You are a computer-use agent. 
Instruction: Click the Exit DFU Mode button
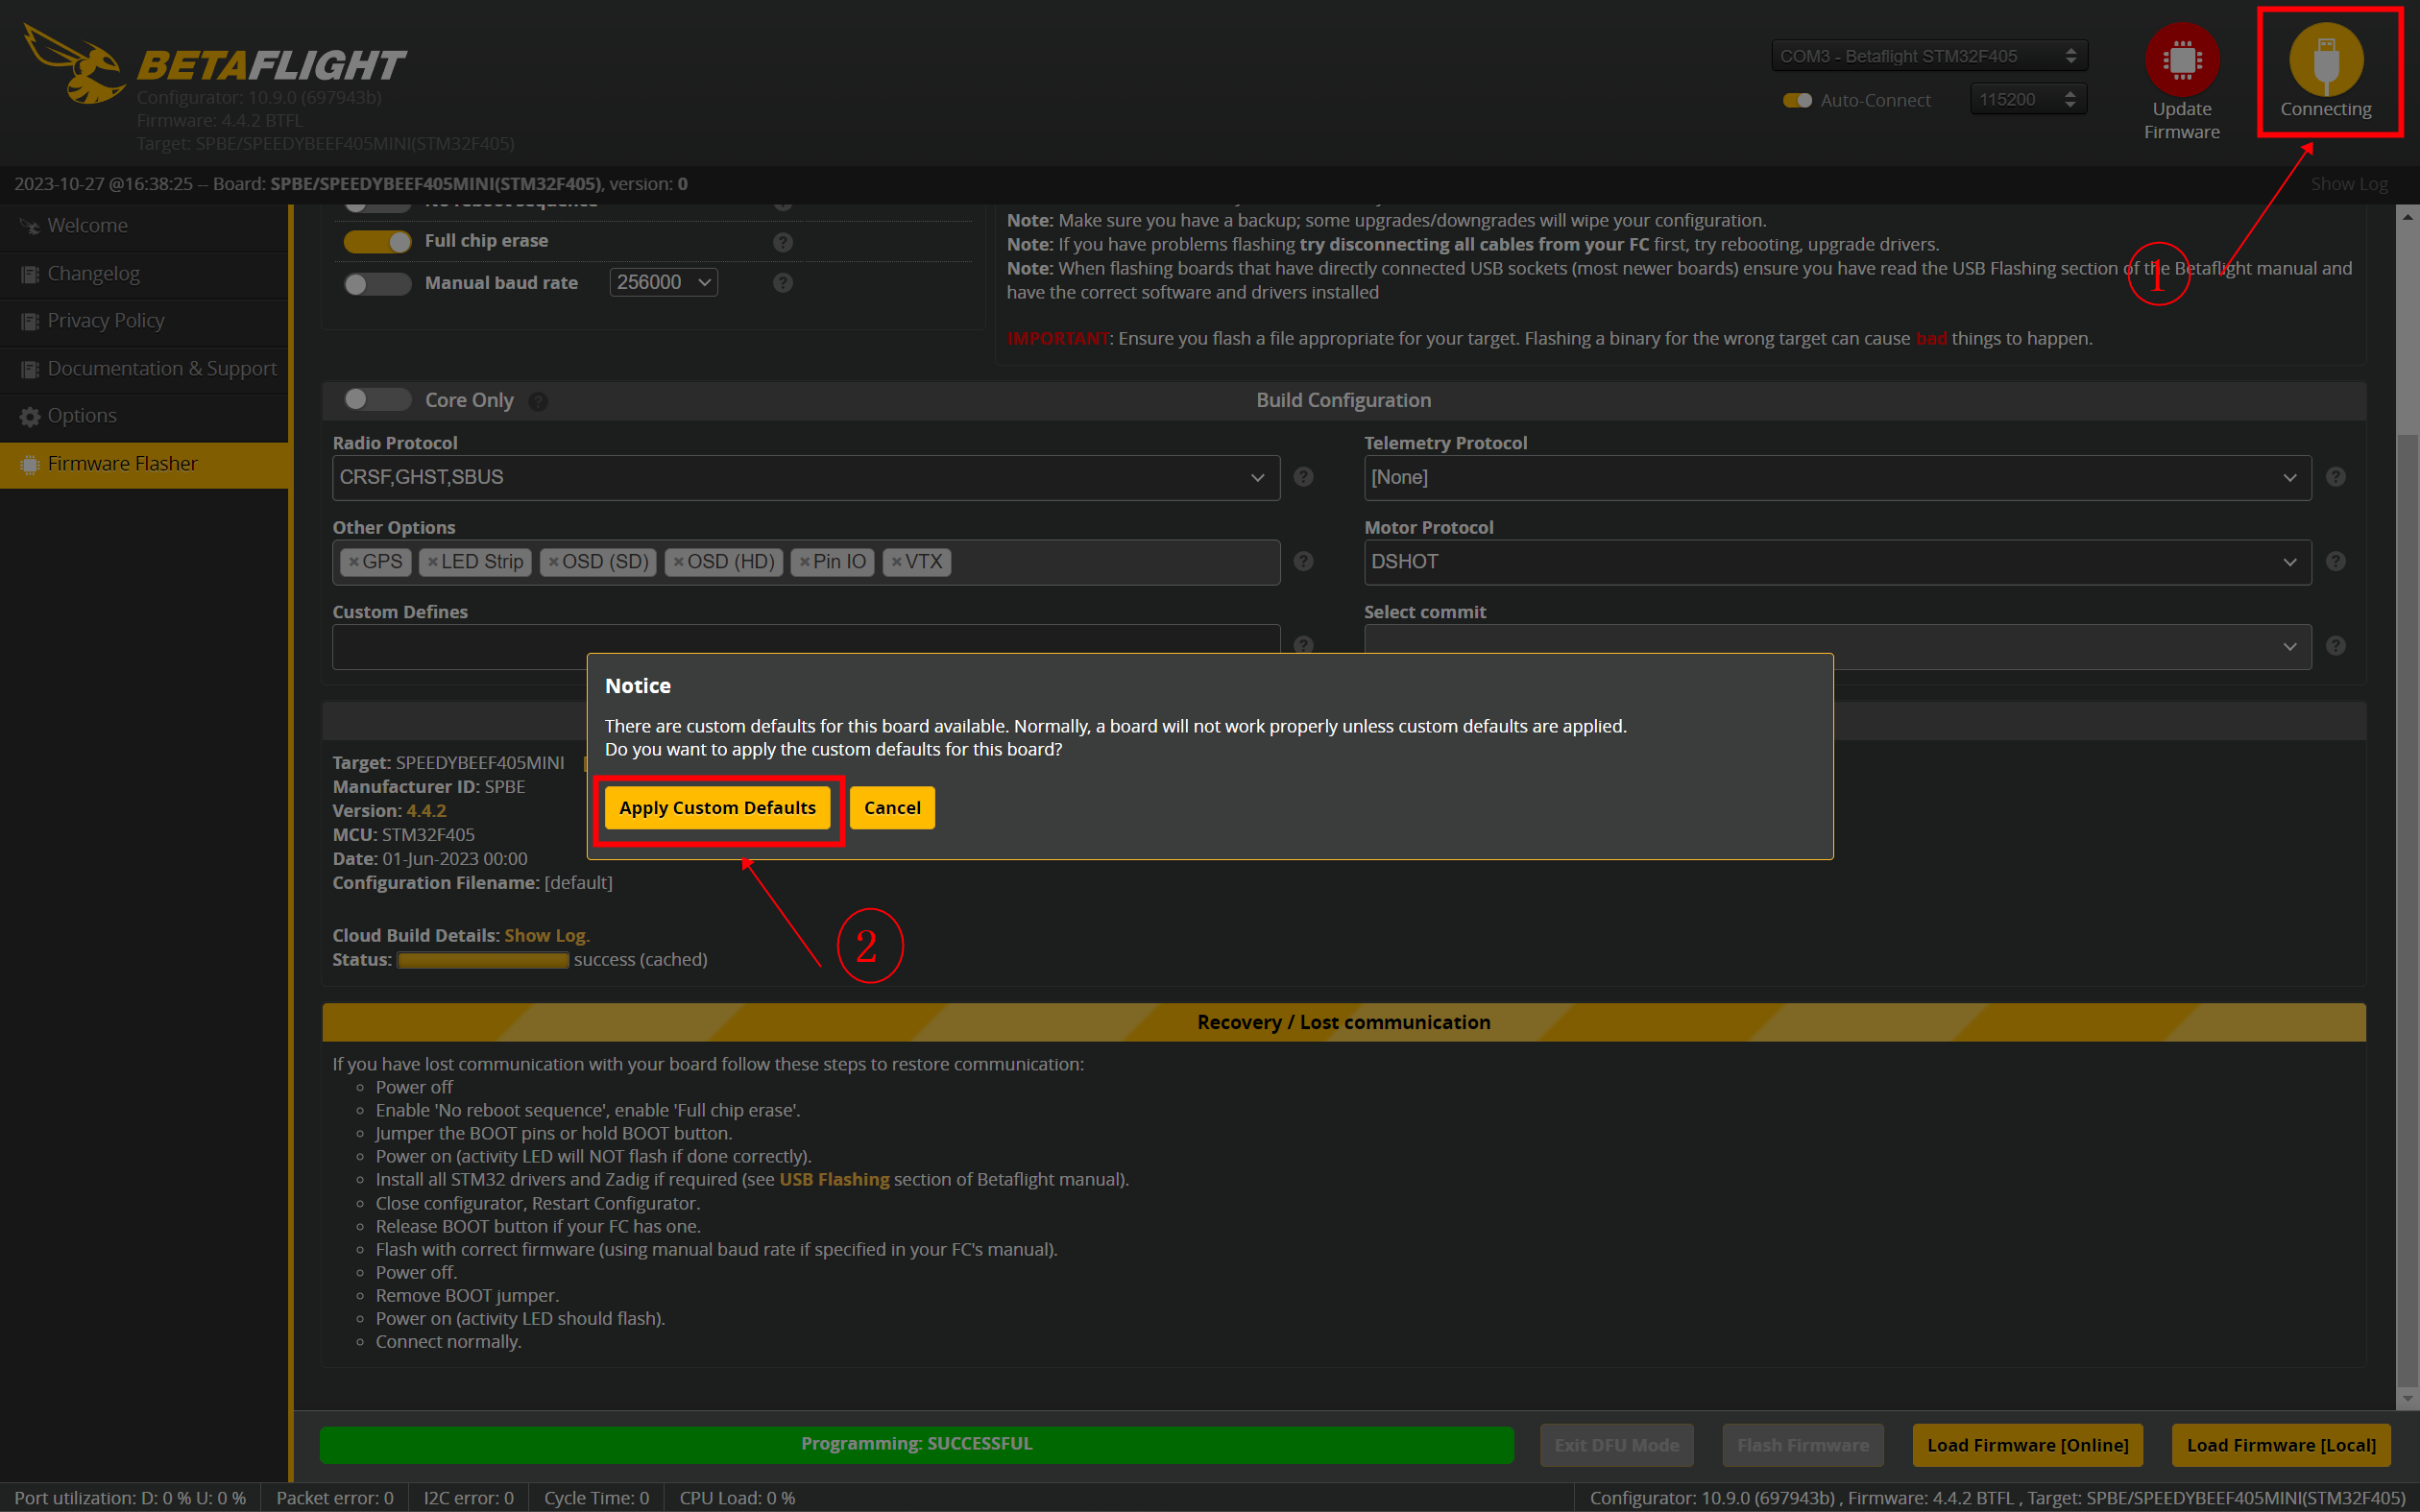[1616, 1445]
